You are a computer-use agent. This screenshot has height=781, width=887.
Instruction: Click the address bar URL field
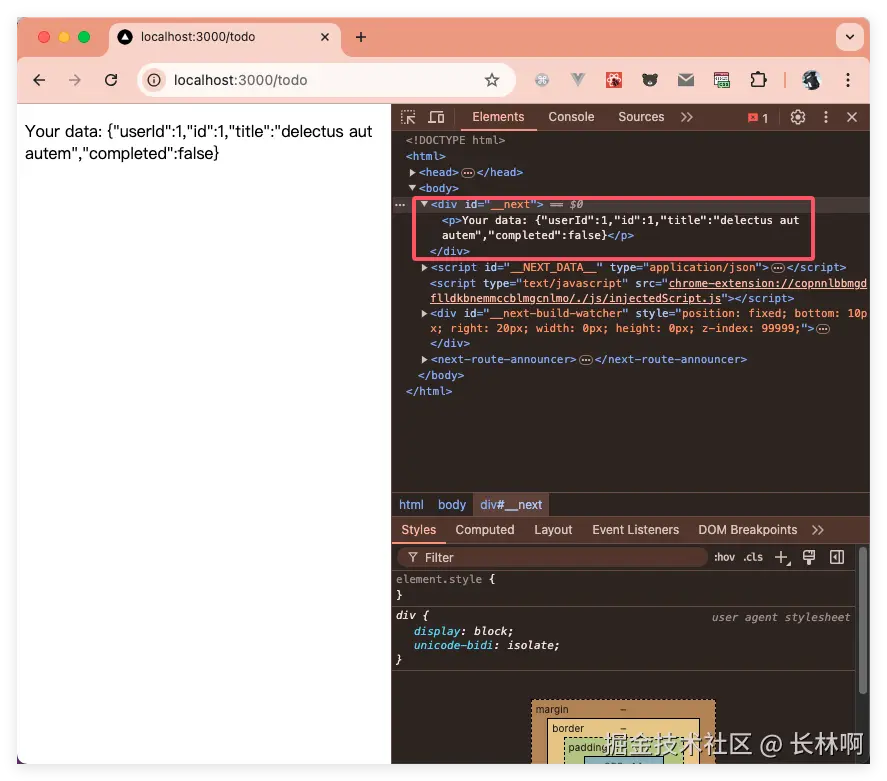click(x=326, y=80)
